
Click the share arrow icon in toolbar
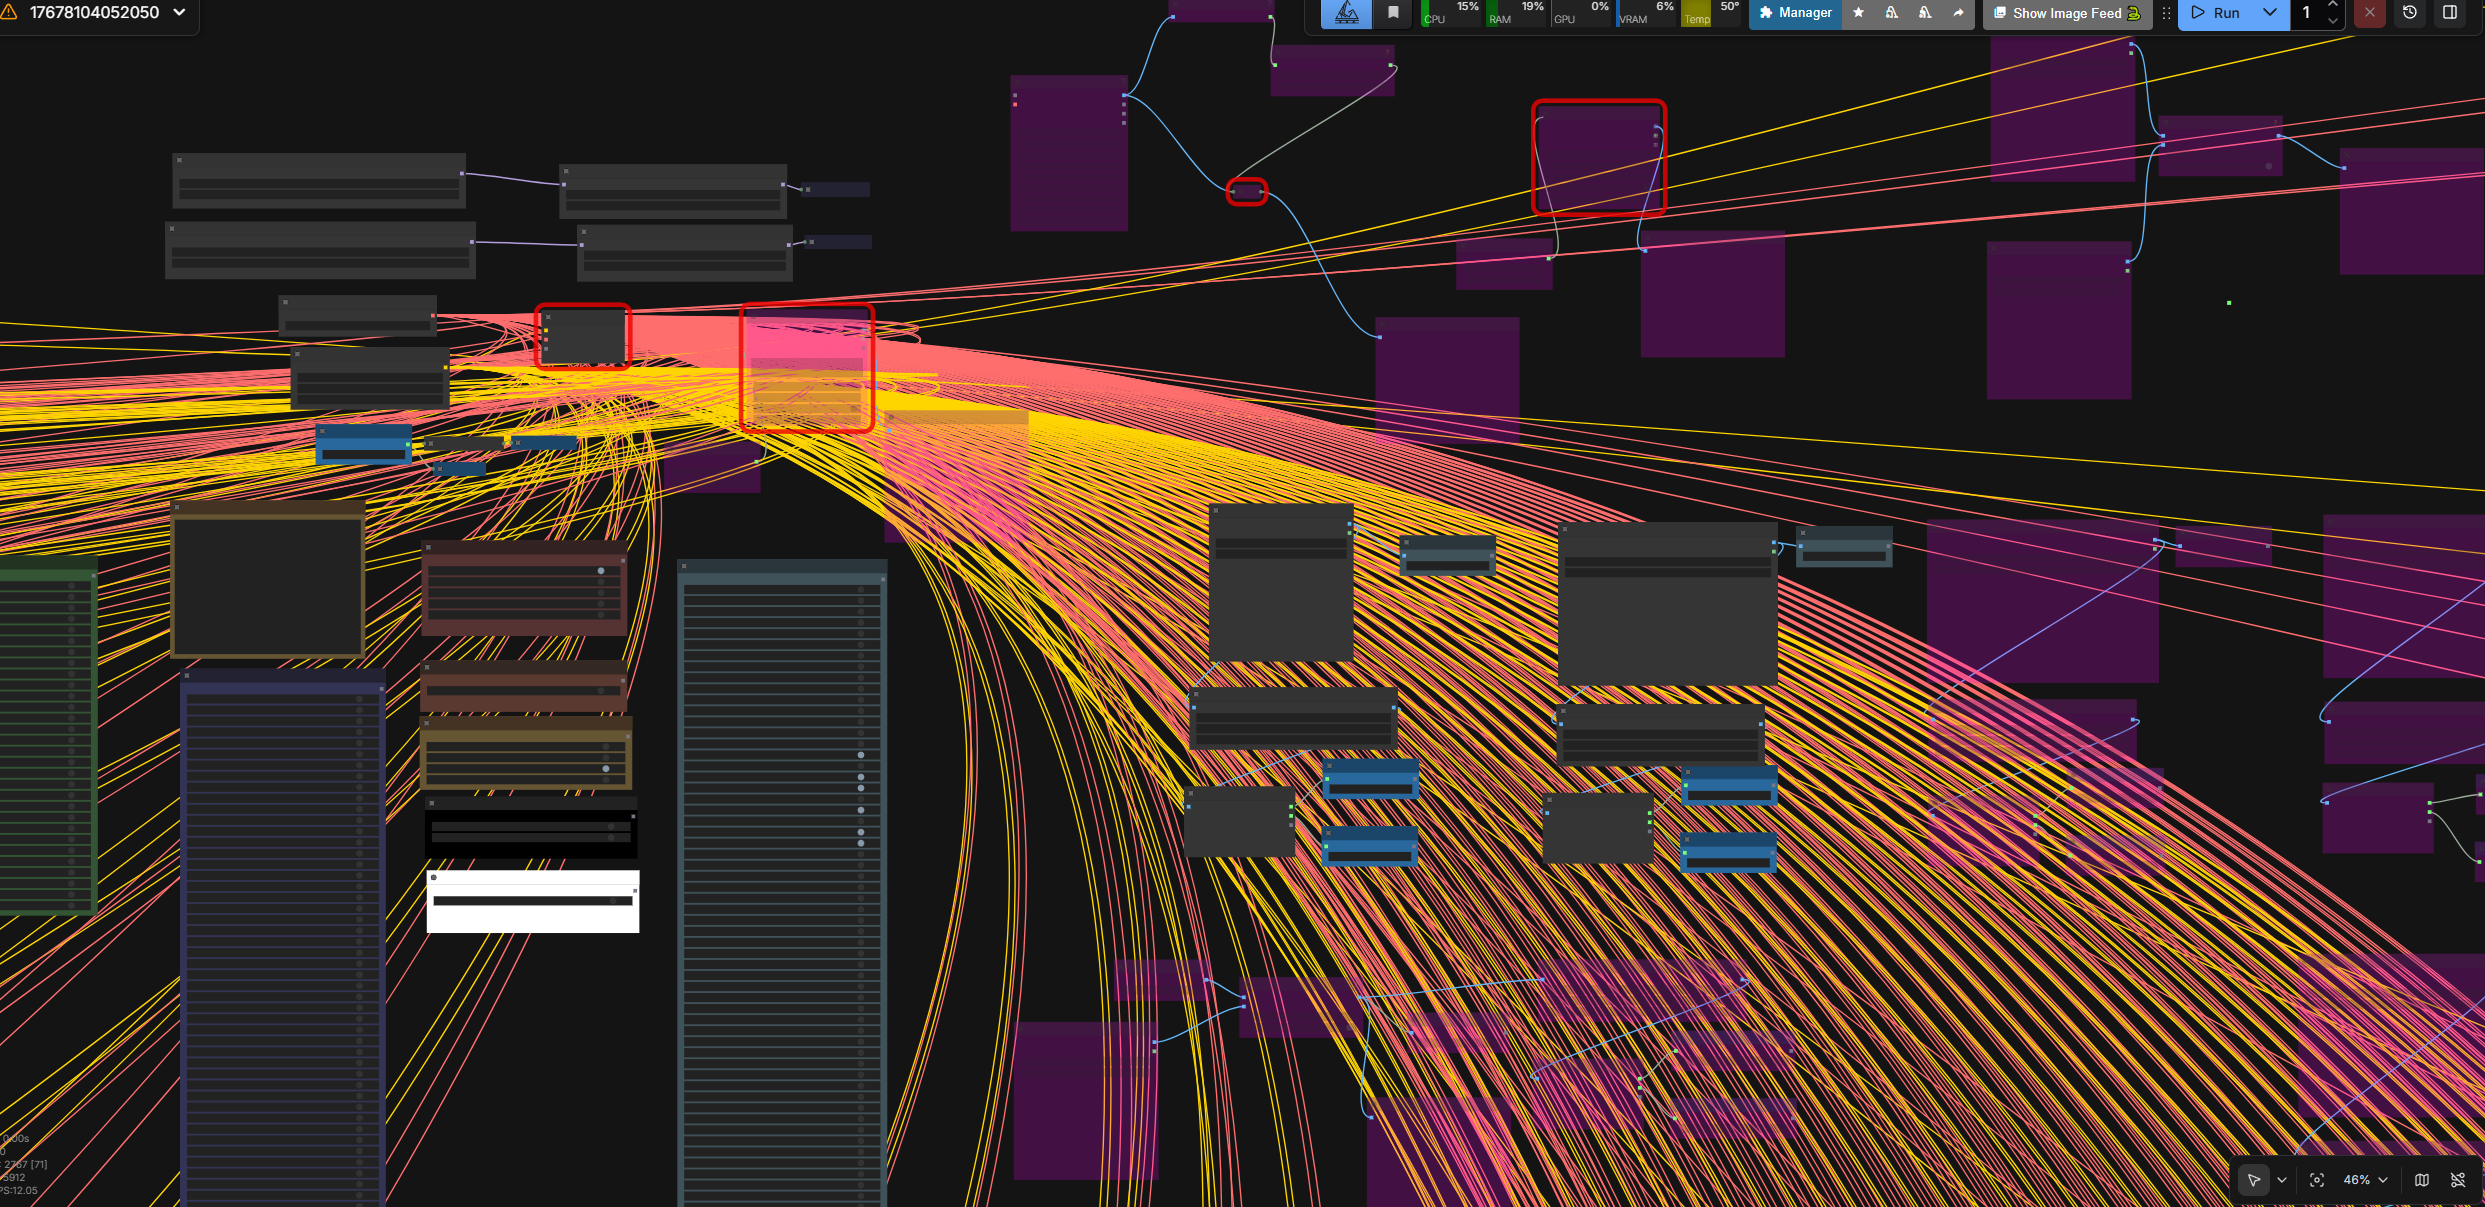click(1958, 13)
